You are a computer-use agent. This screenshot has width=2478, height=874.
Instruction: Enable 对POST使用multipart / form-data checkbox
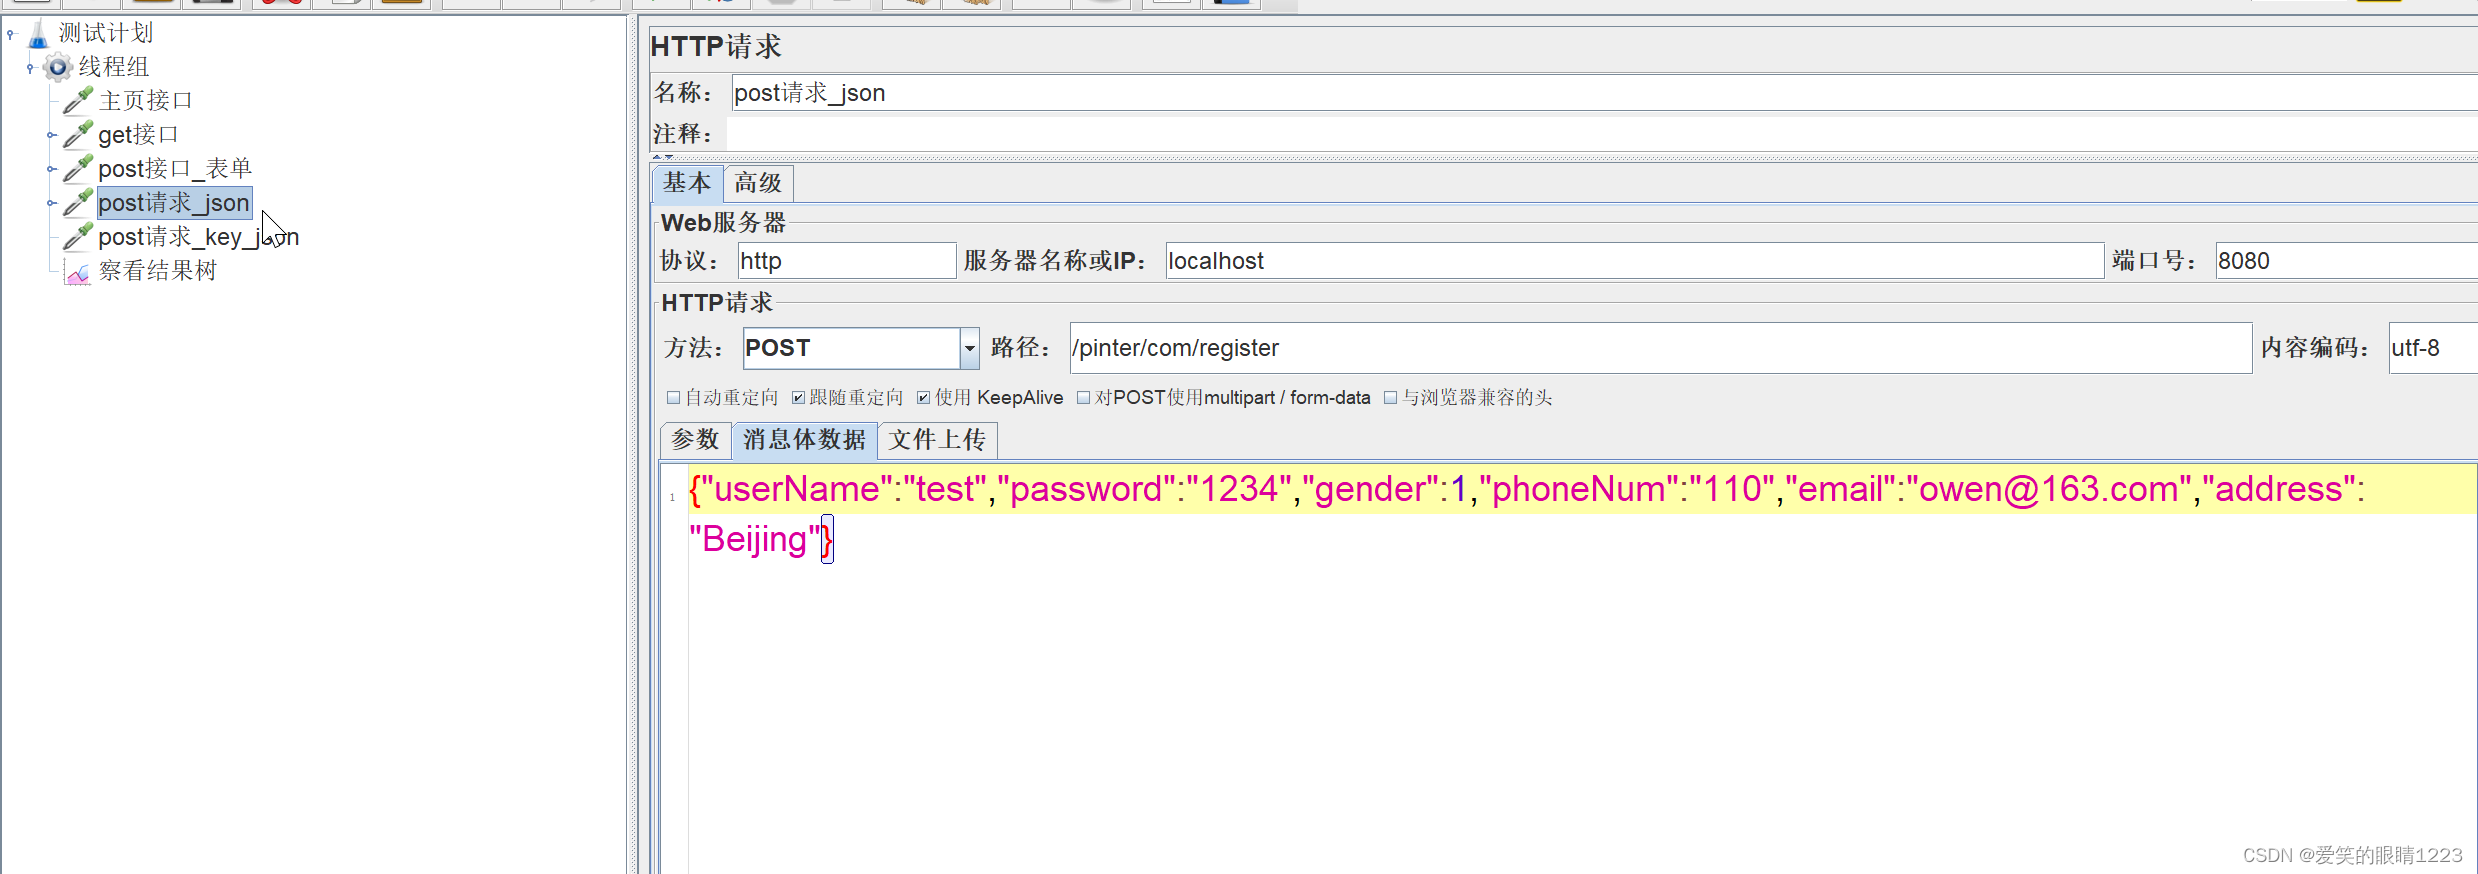pyautogui.click(x=1083, y=398)
